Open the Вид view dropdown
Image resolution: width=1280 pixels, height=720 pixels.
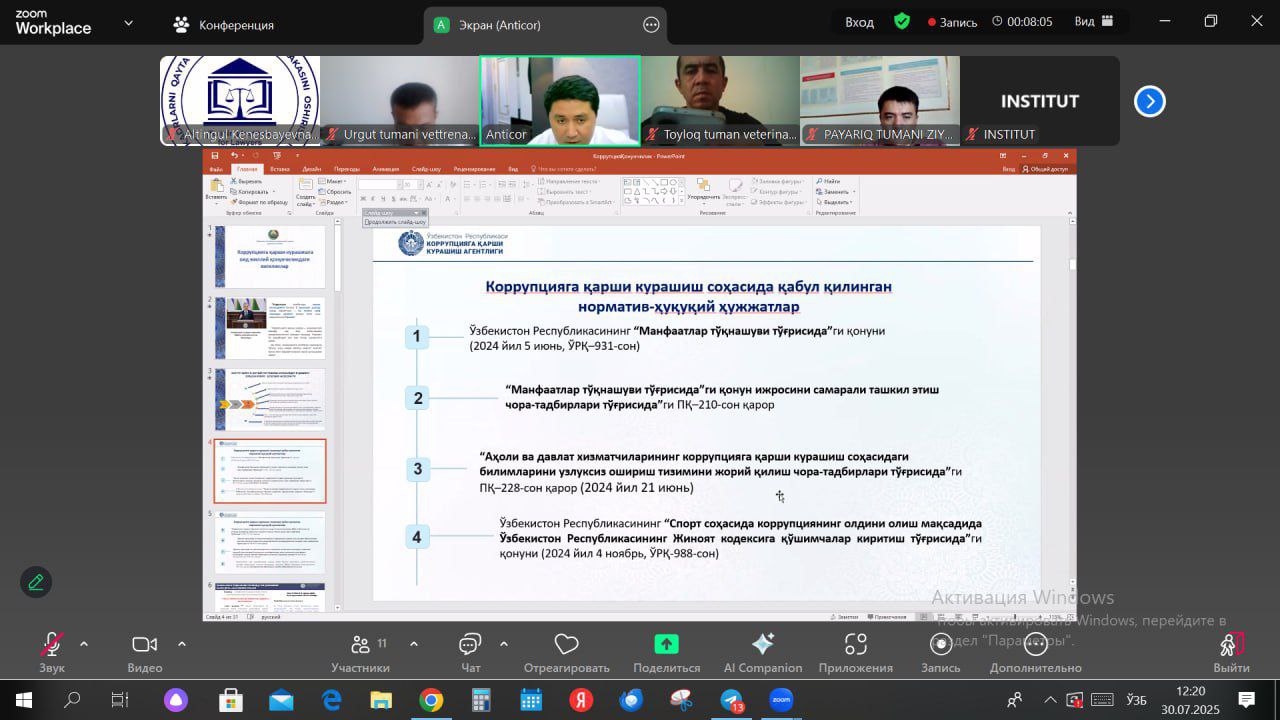[x=1091, y=22]
